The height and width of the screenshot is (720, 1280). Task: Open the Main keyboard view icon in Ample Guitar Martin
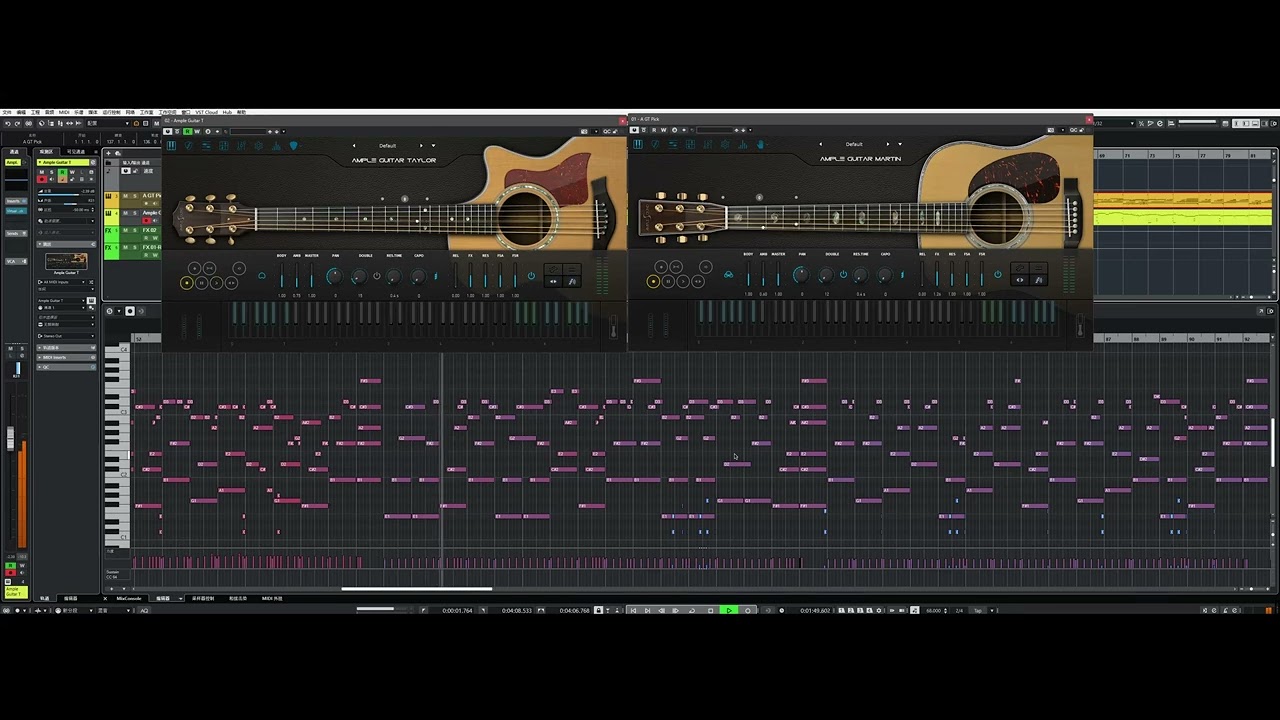click(x=638, y=145)
